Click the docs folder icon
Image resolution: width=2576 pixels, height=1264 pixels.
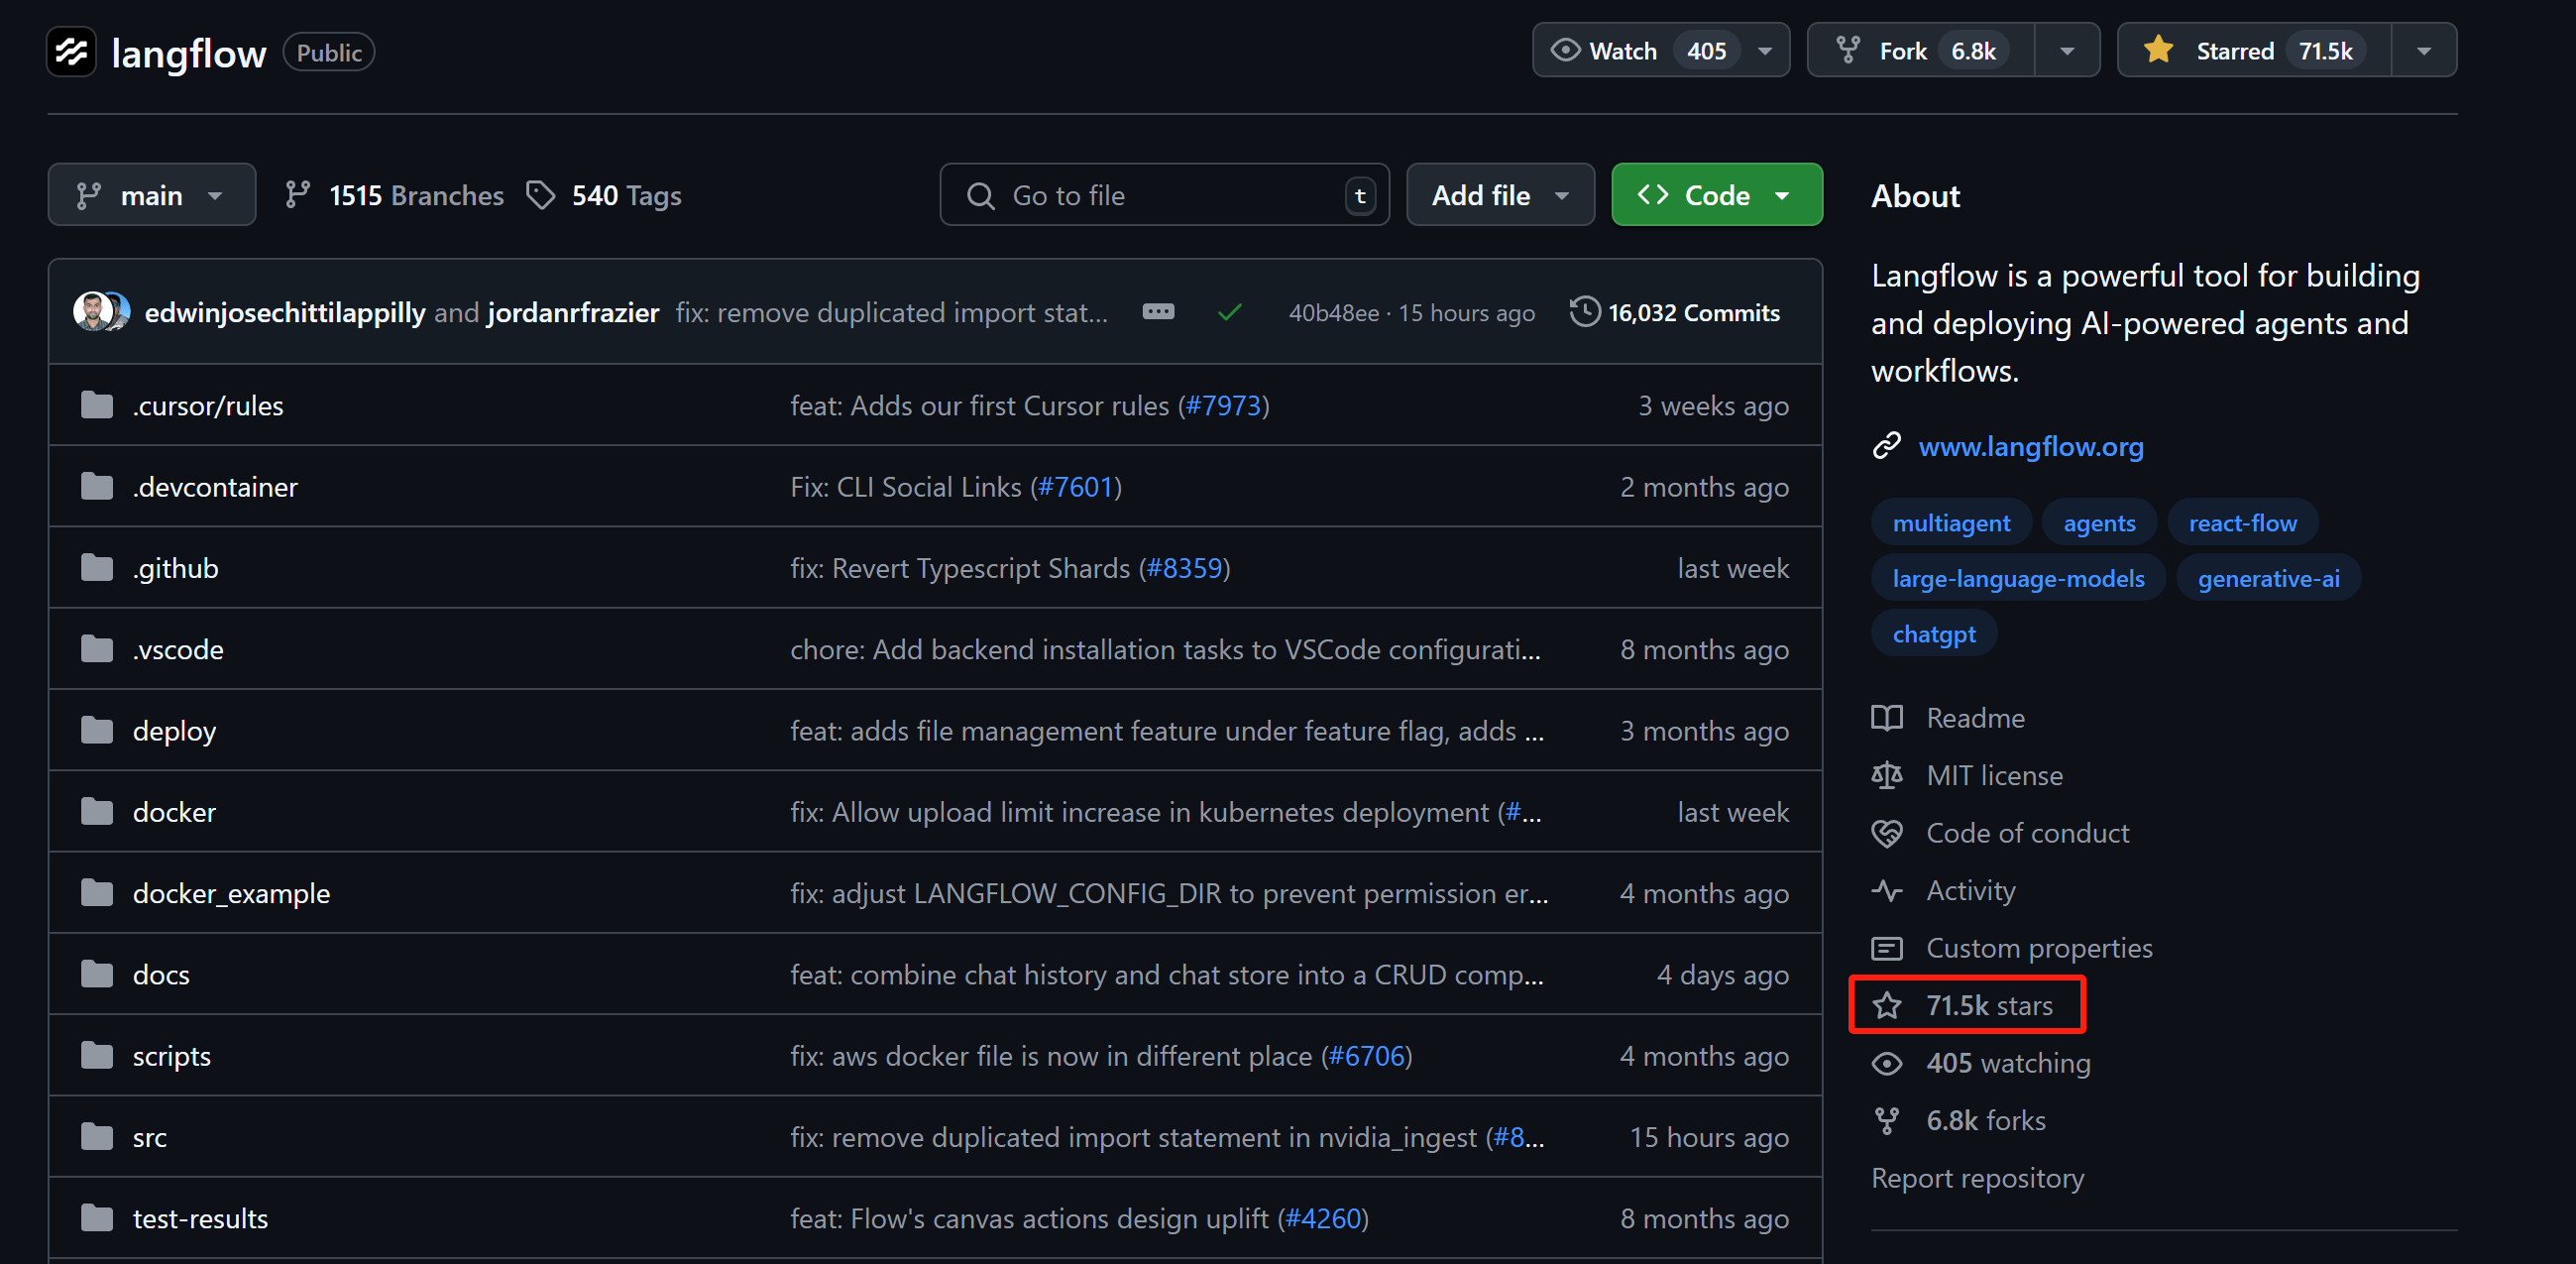click(97, 974)
